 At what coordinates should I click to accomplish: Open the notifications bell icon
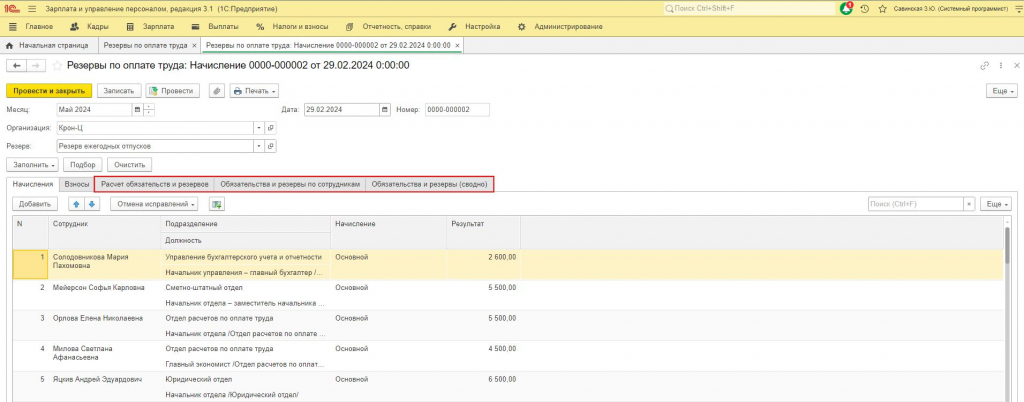coord(846,8)
